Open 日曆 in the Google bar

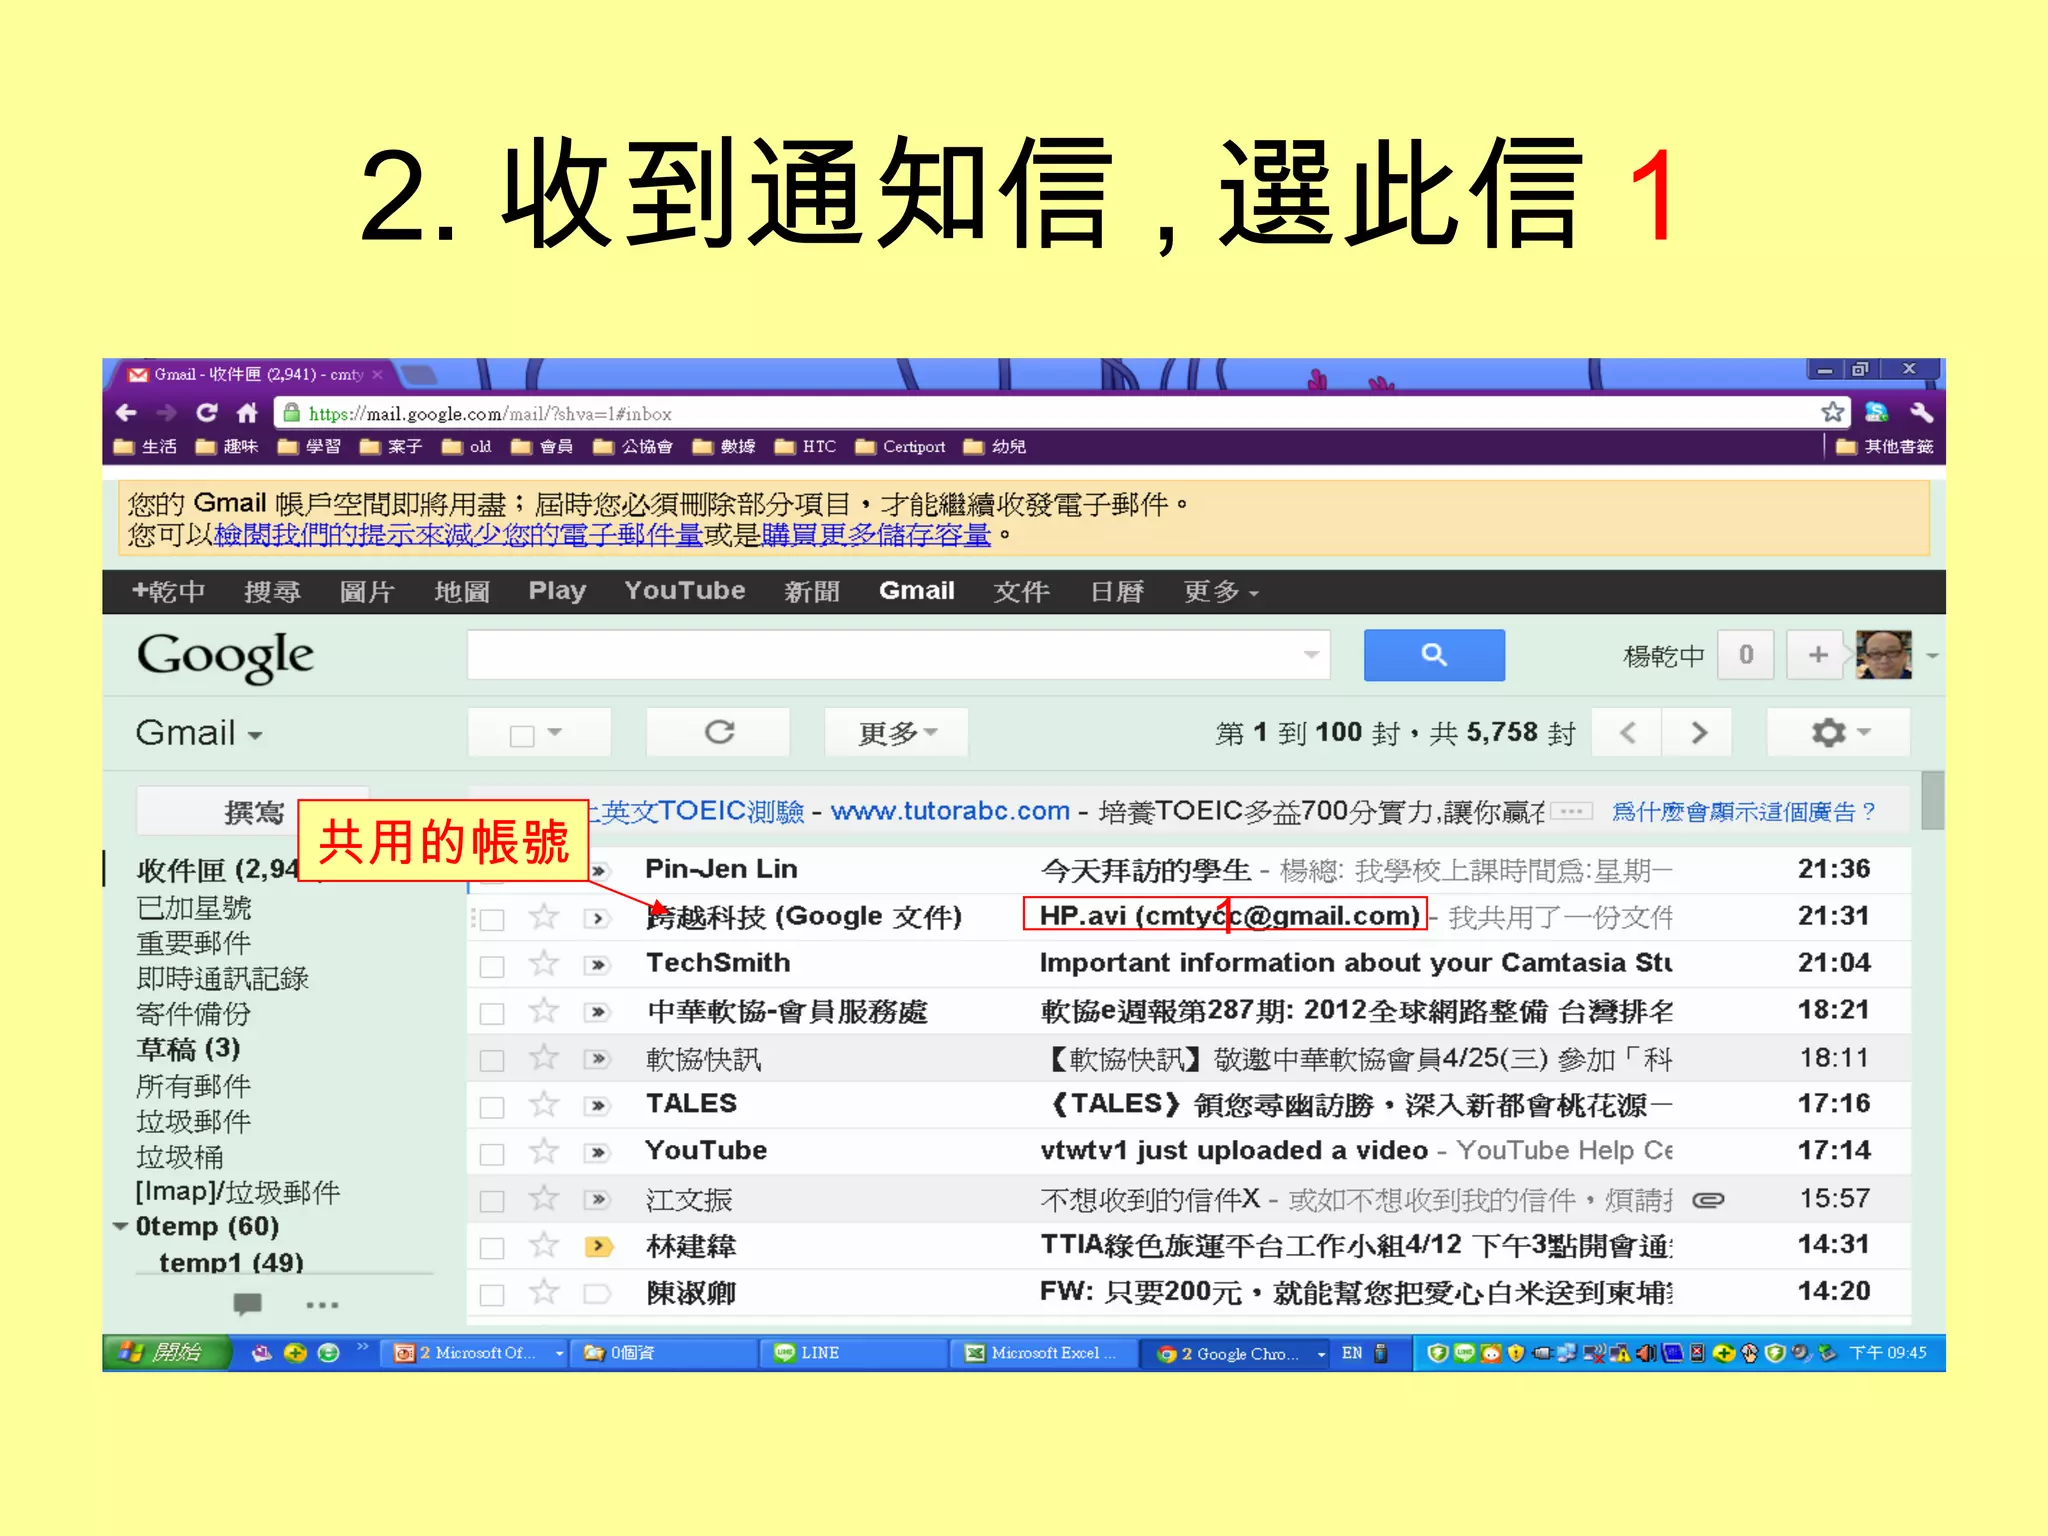click(1117, 592)
